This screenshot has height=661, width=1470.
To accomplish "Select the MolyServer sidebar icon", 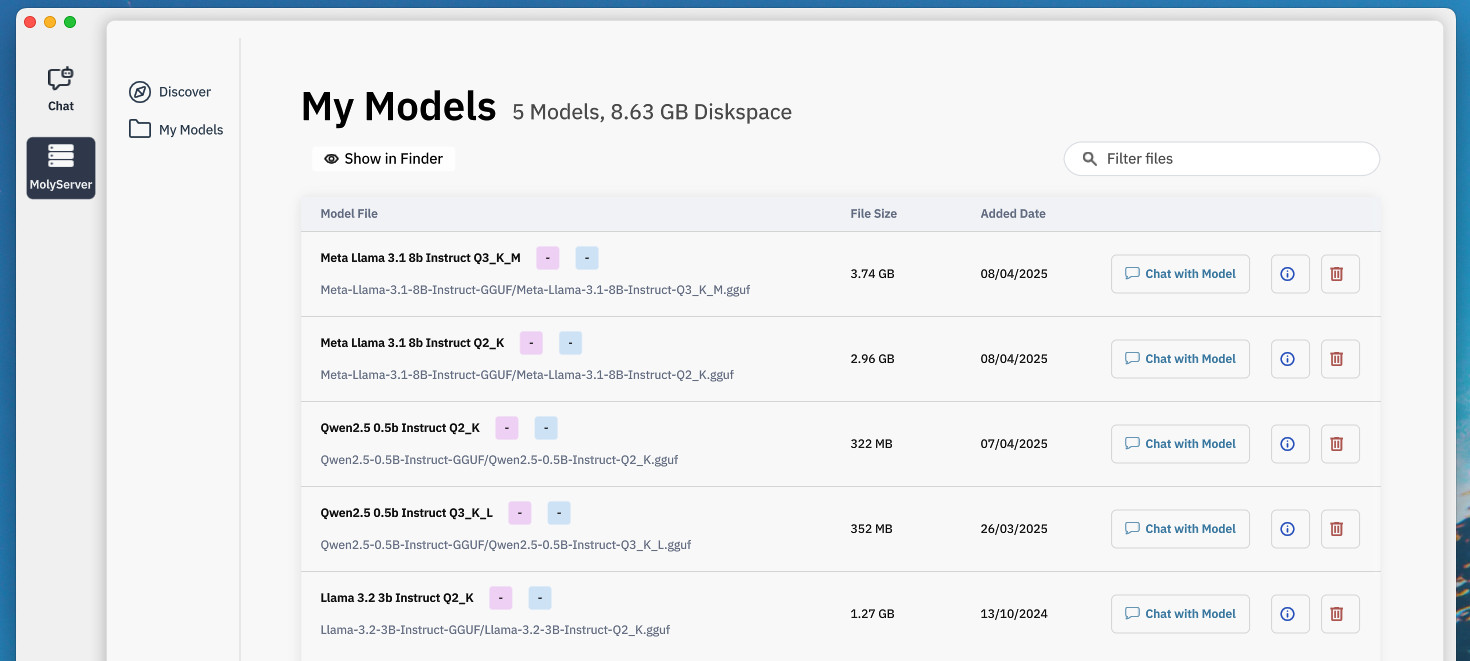I will (61, 157).
